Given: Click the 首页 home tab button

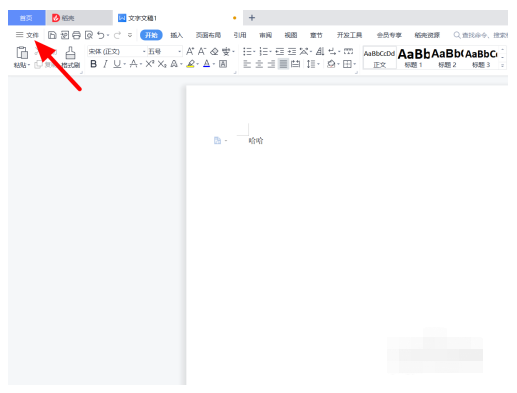Looking at the screenshot, I should click(27, 18).
